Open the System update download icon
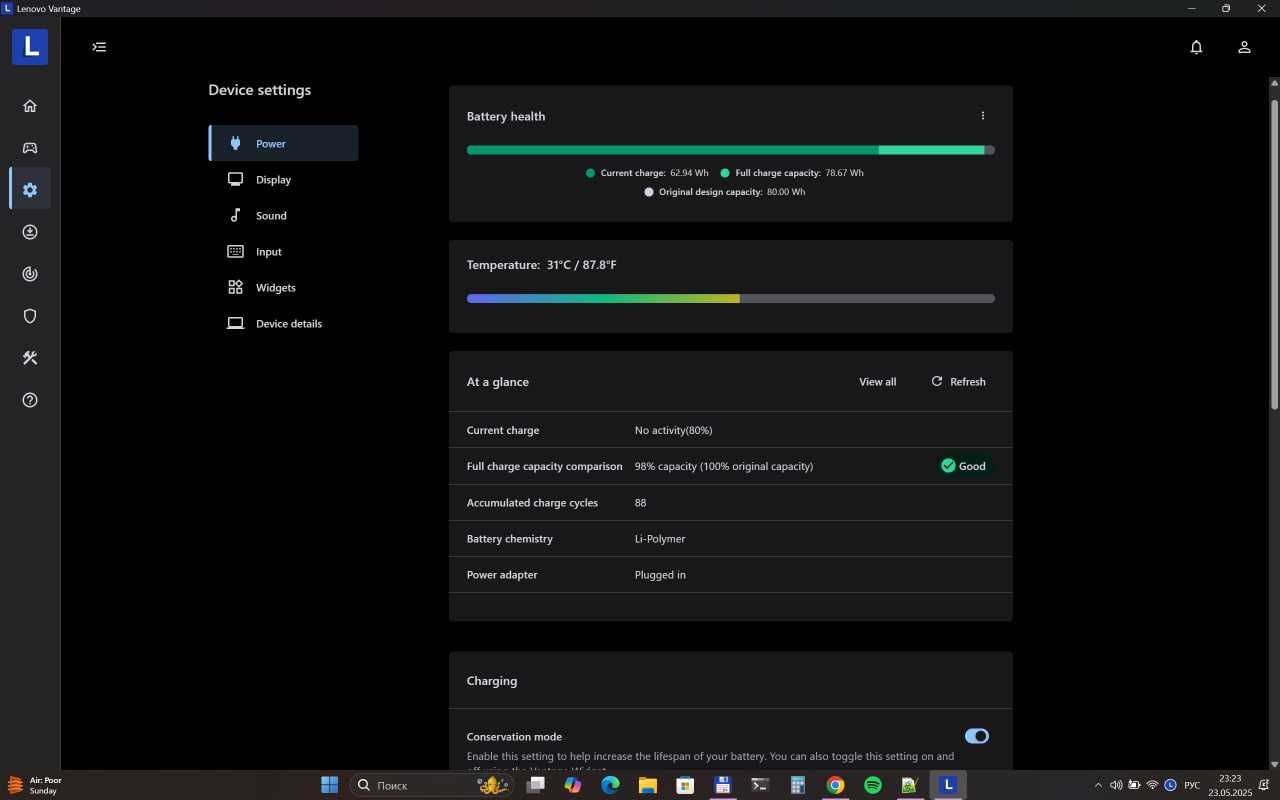 point(30,232)
